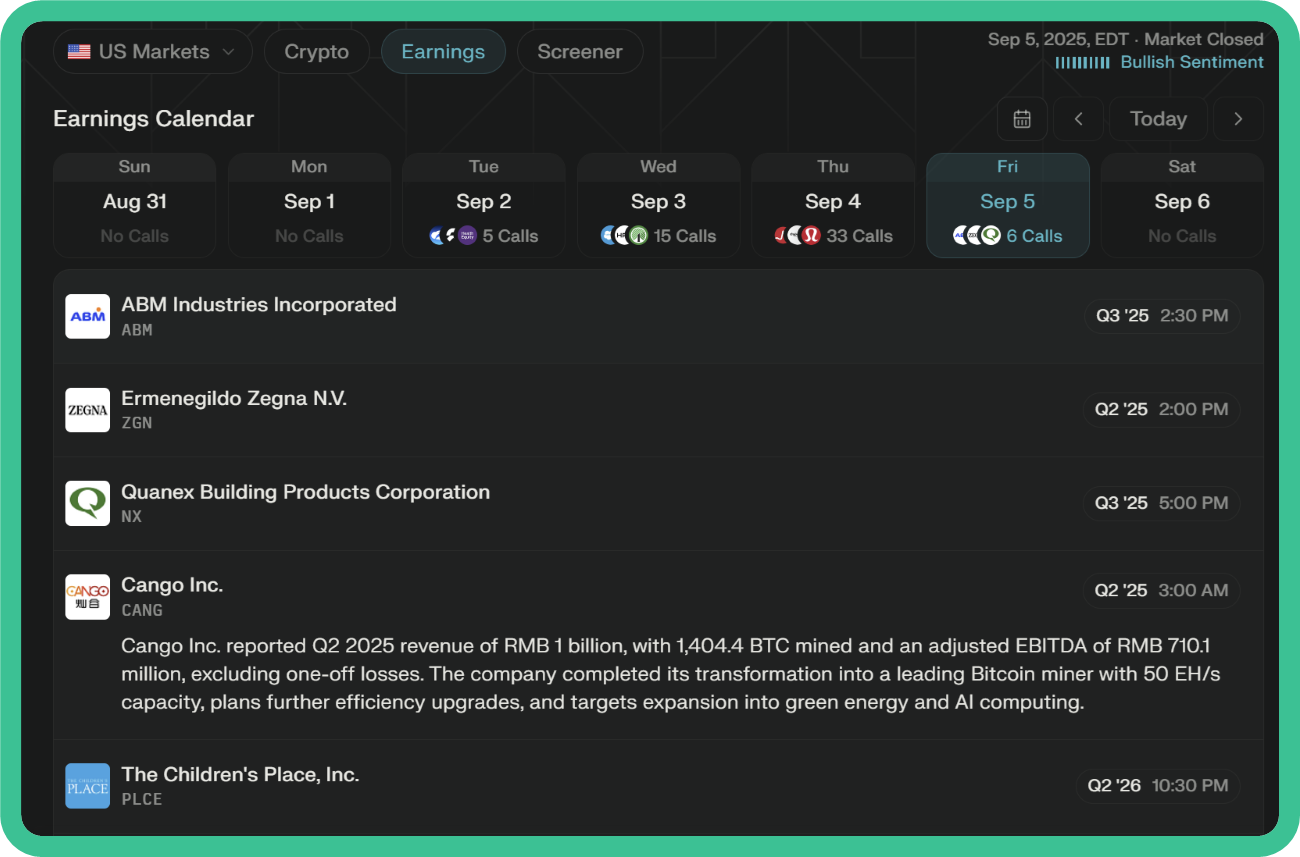Click the '6 Calls' count

[x=1035, y=236]
